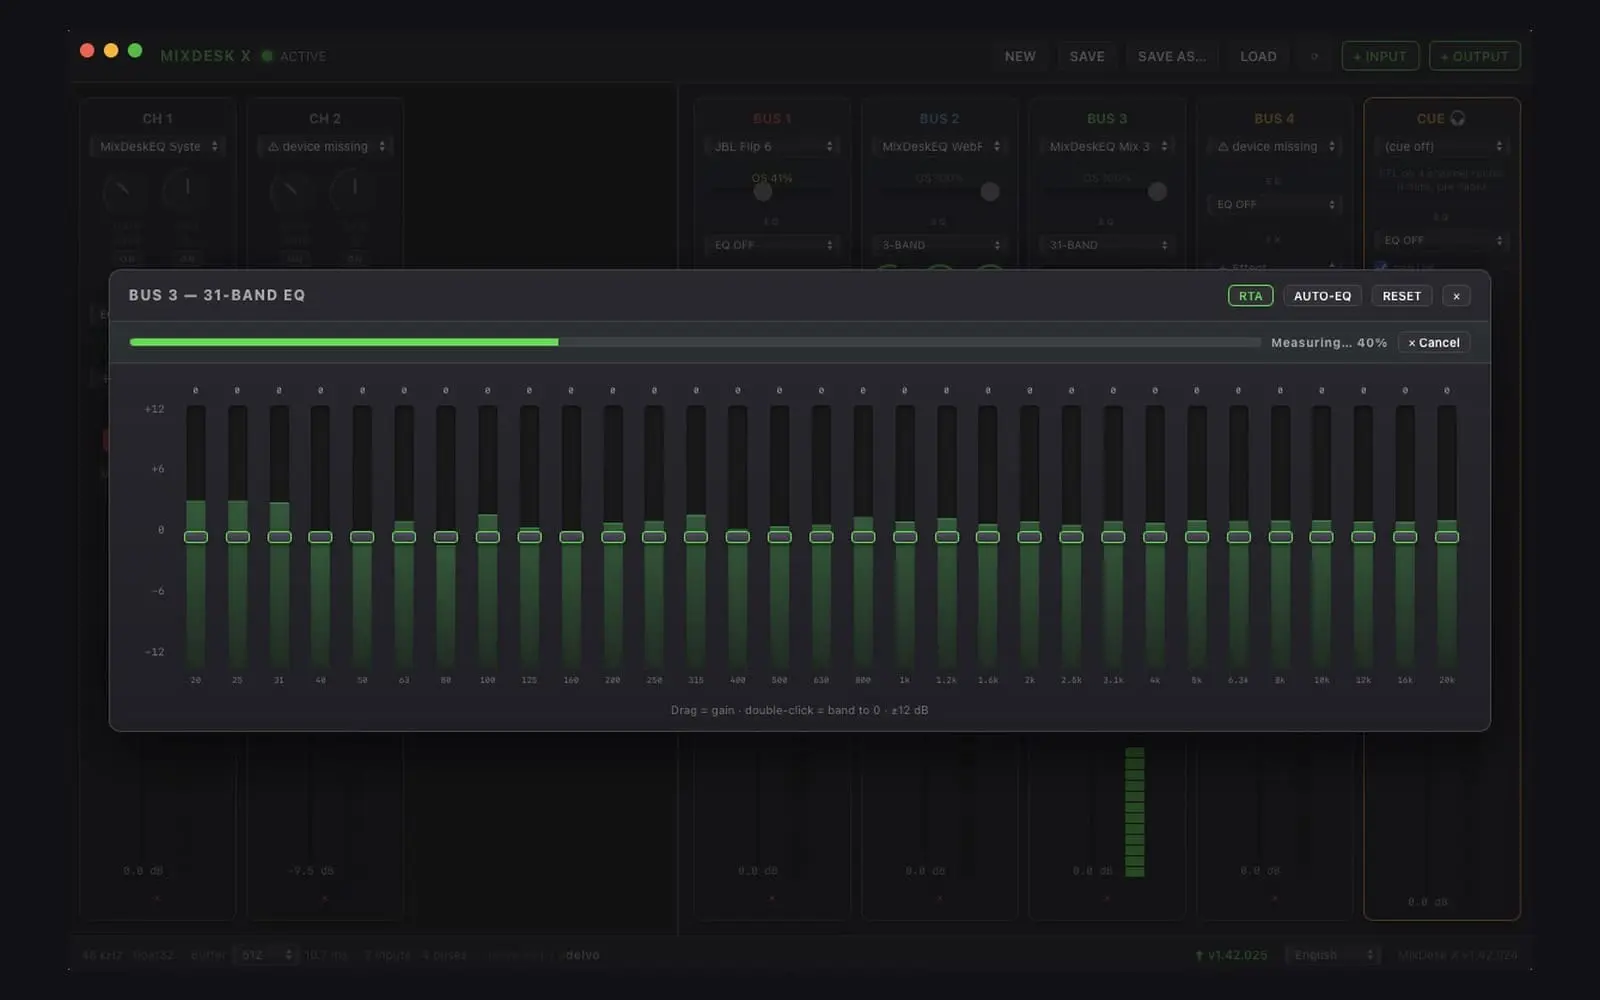
Task: Click SAVE AS... in the top toolbar
Action: point(1172,56)
